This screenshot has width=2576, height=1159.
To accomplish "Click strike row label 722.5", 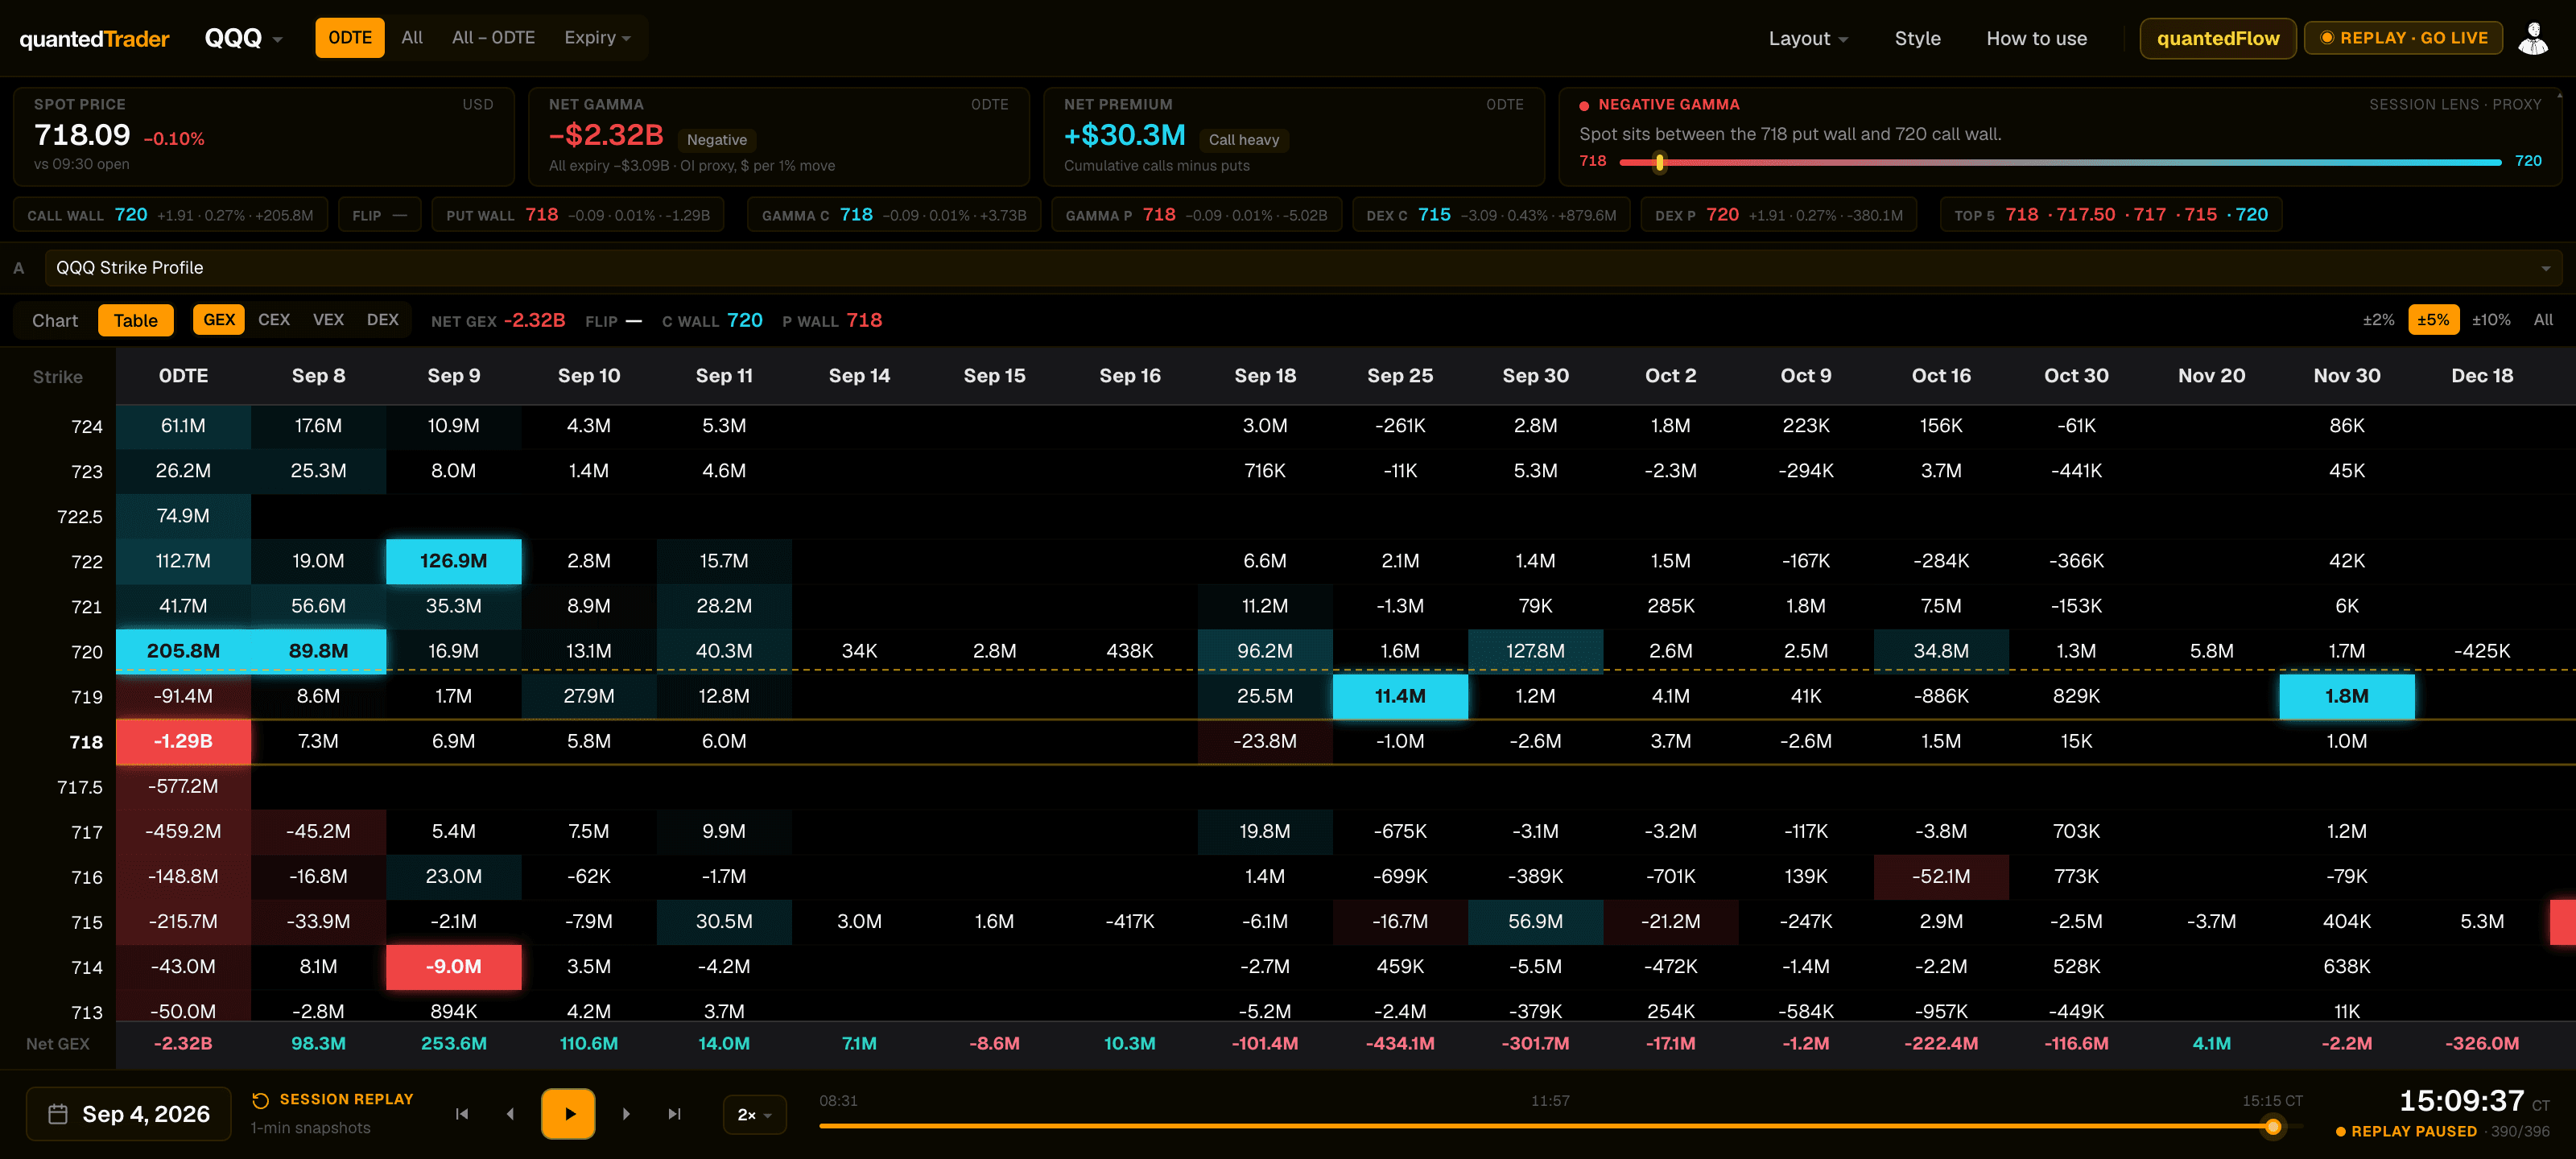I will click(x=80, y=517).
